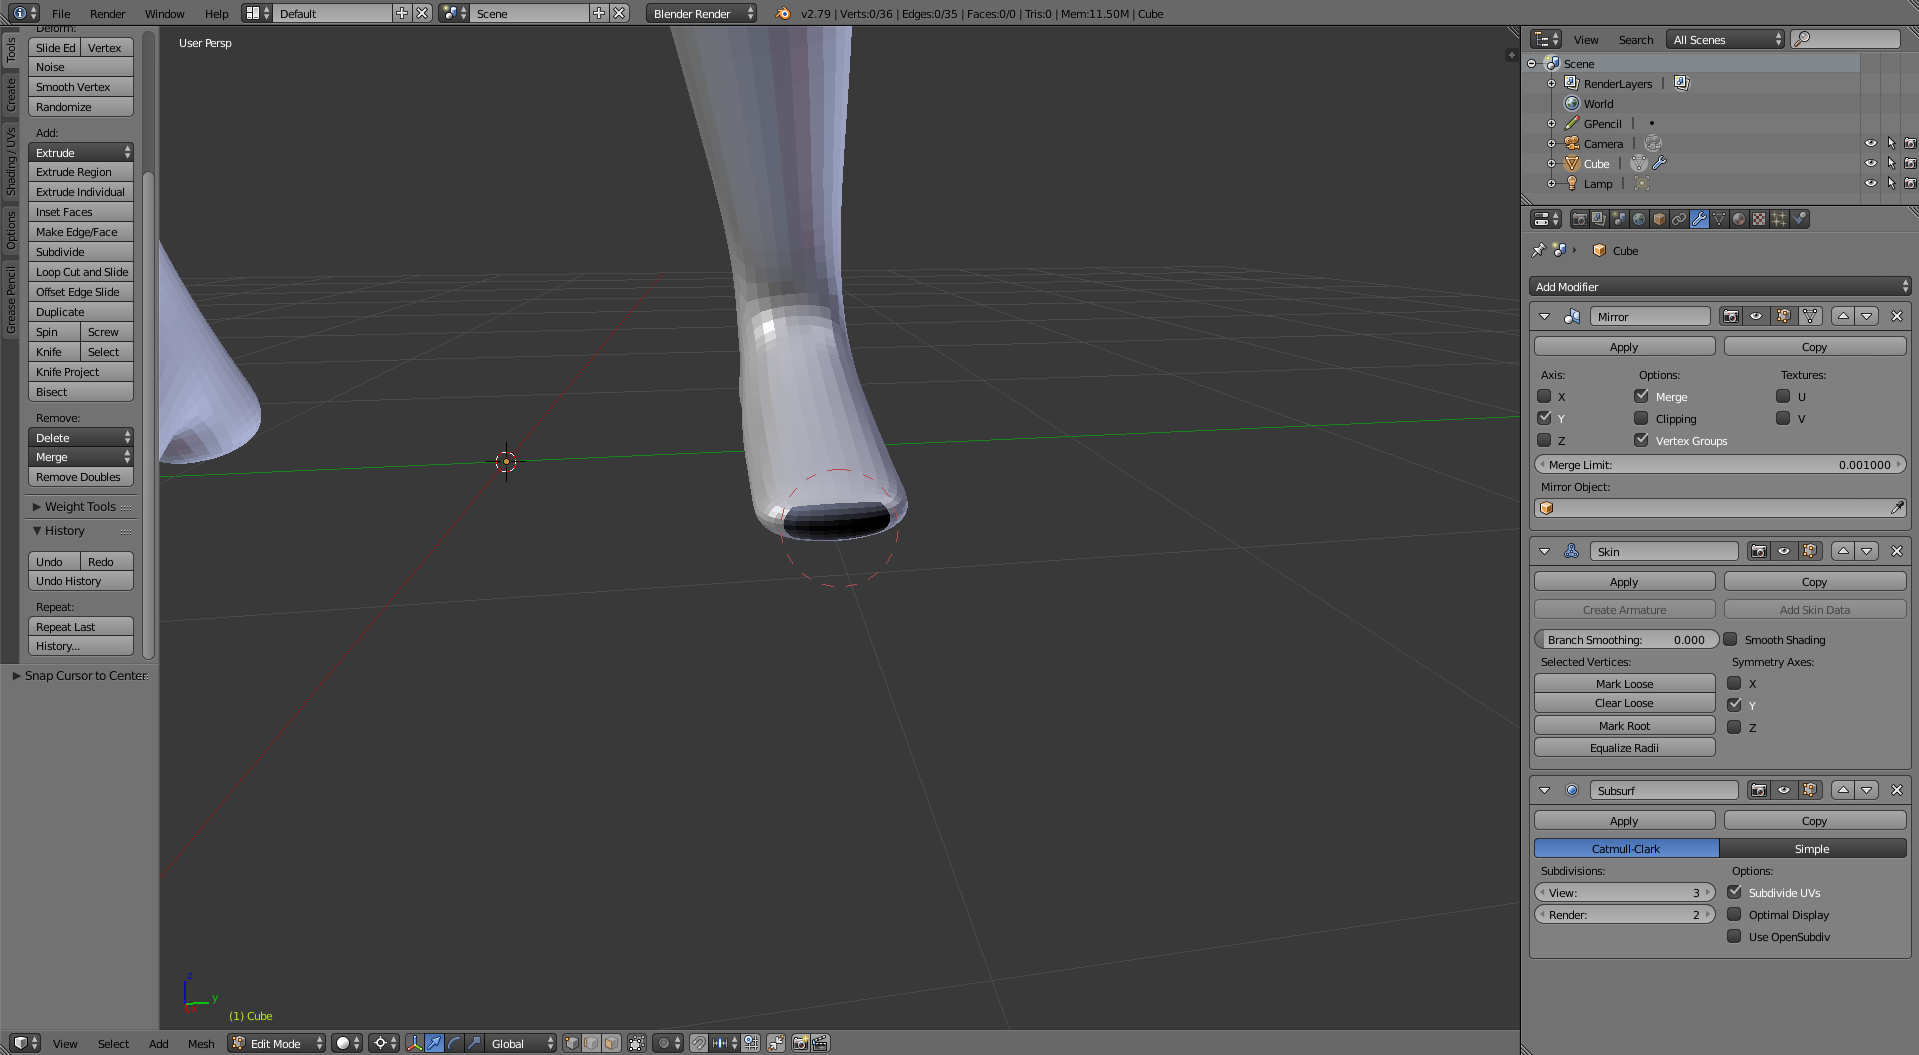Open the Render properties tab camera icon

tap(1579, 219)
